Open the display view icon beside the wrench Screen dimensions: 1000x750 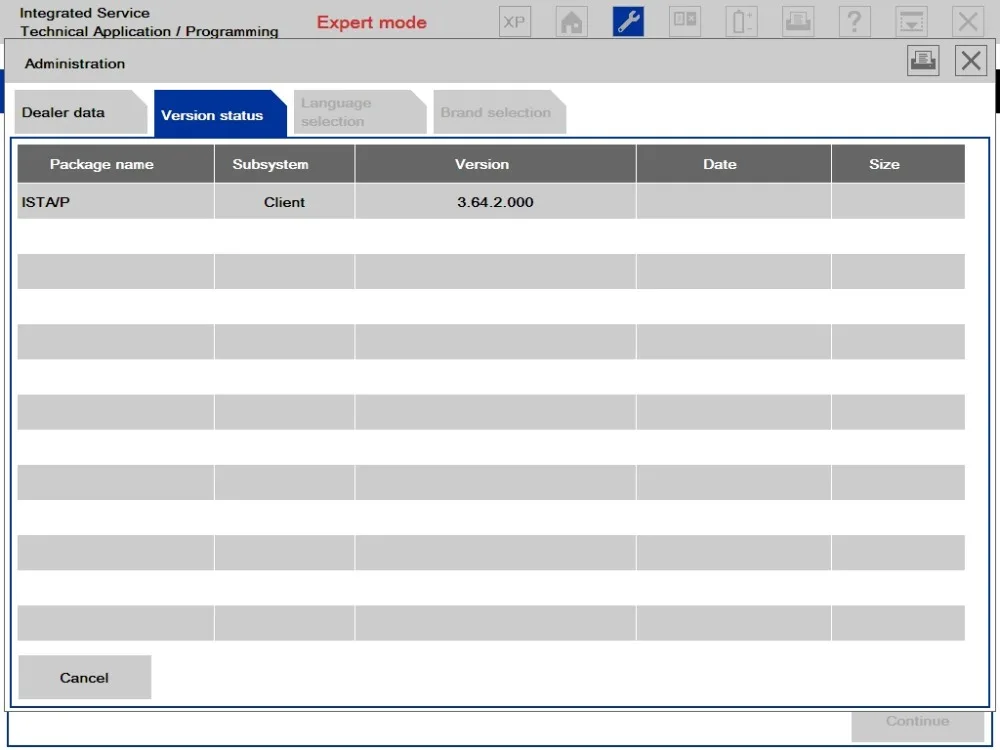[x=685, y=22]
